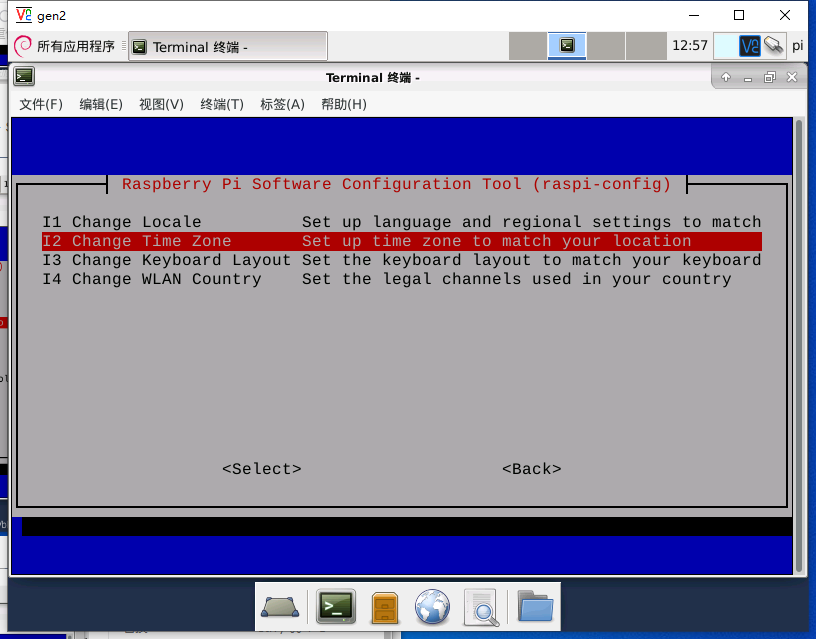Switch to the second workspace showing the terminal
816x639 pixels.
(x=567, y=46)
